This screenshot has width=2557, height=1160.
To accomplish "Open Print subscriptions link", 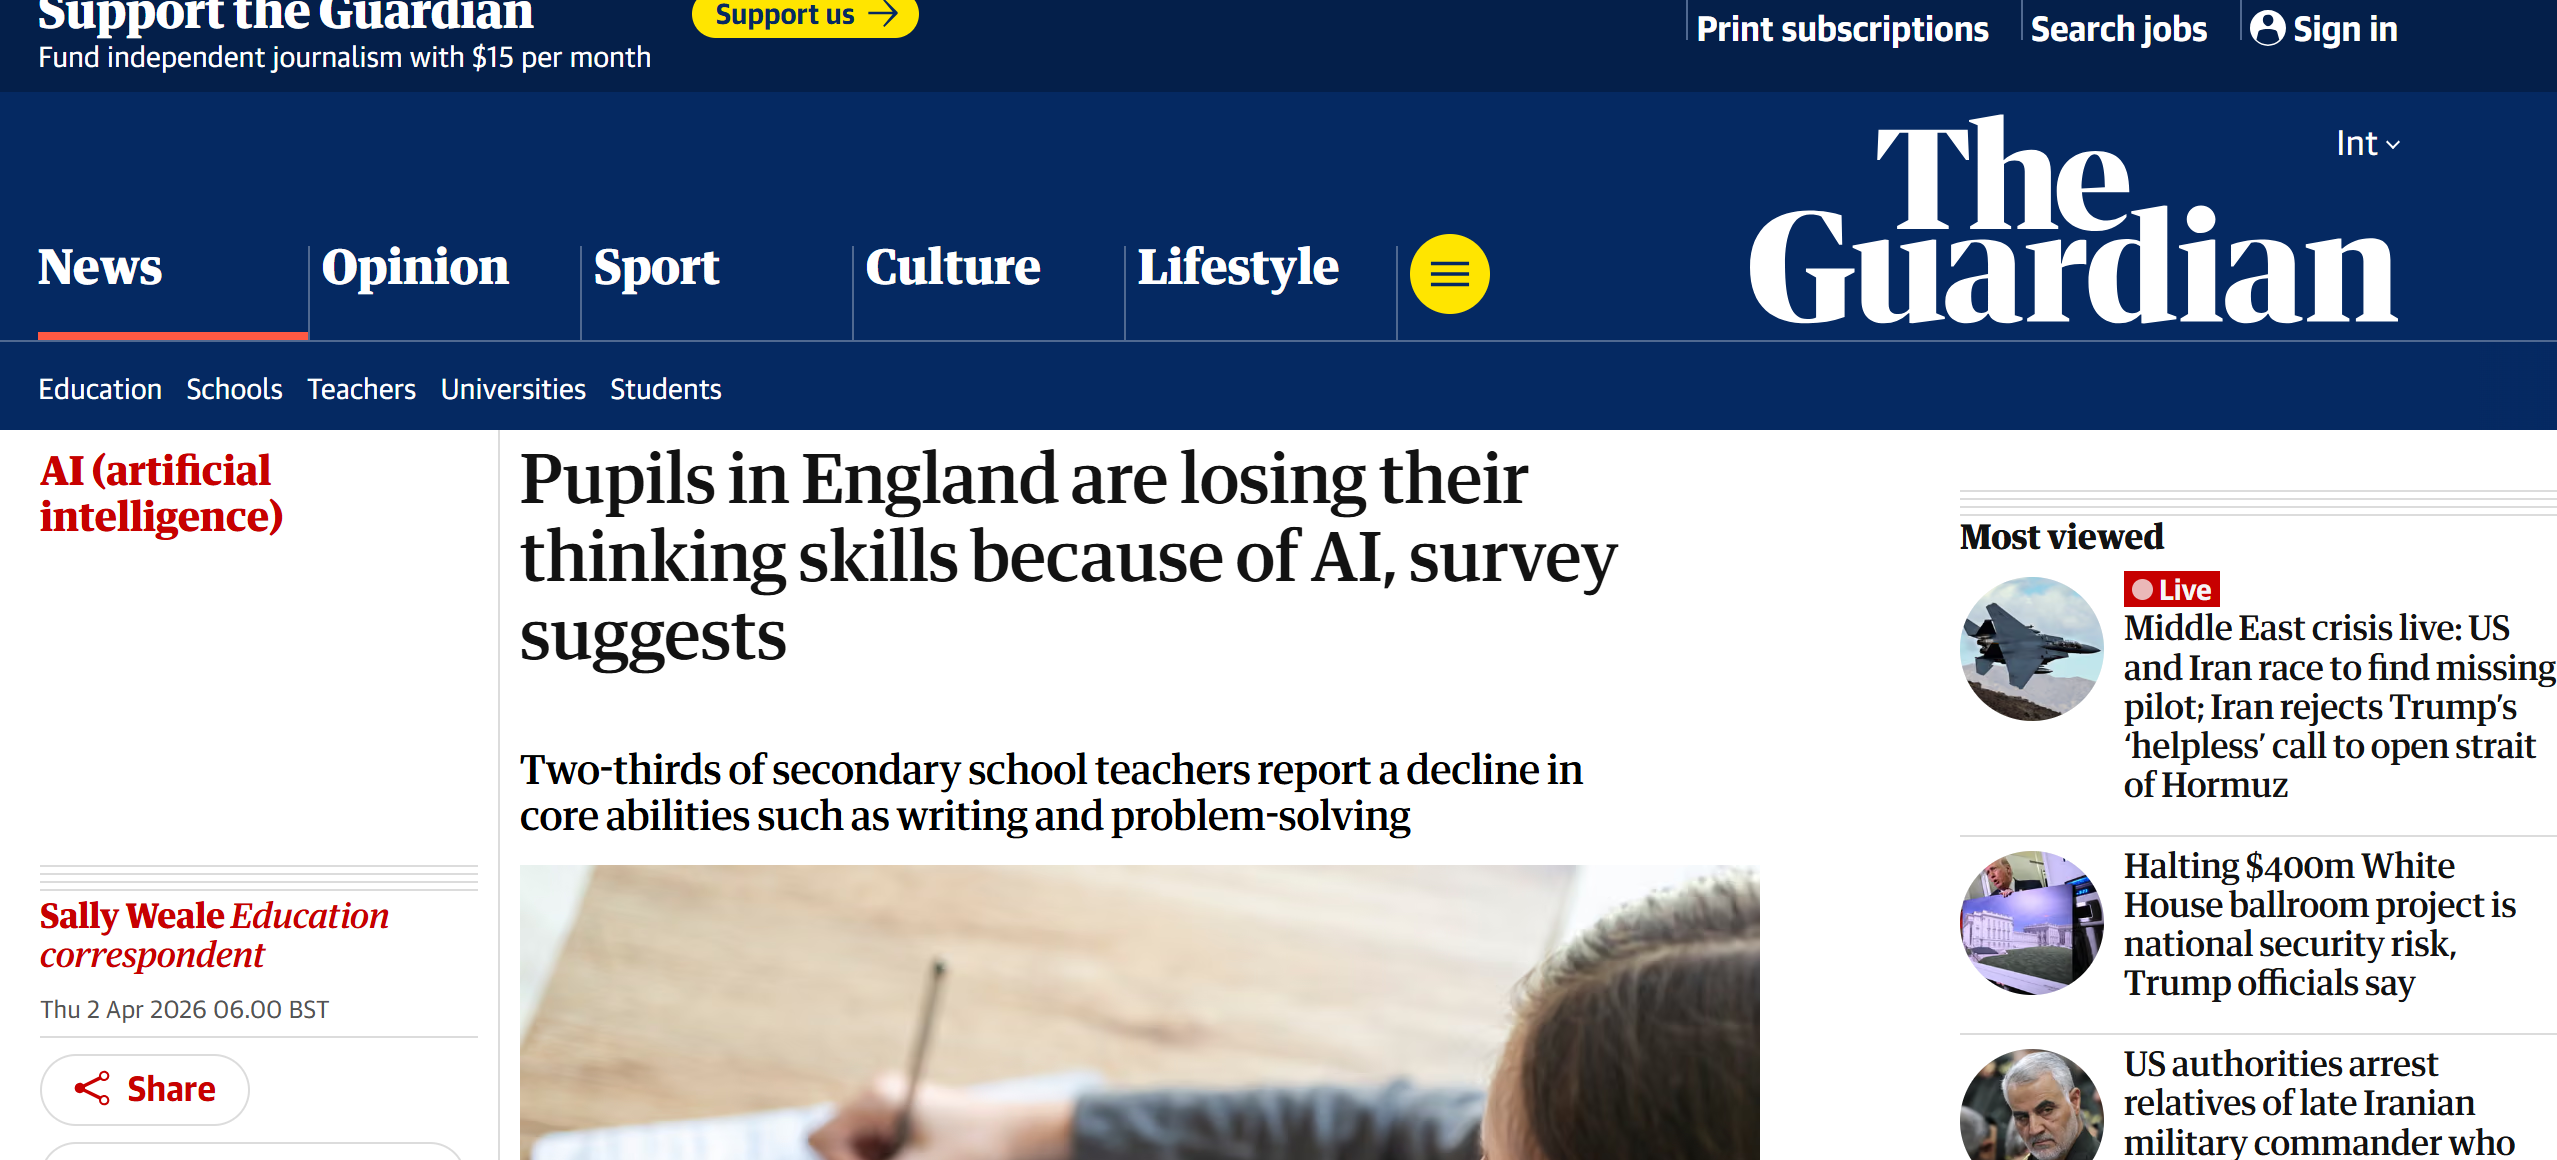I will coord(1842,29).
